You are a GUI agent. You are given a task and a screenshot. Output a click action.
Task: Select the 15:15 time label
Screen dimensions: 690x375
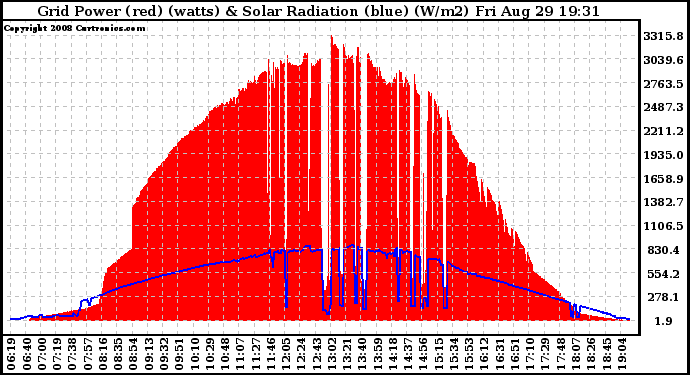pyautogui.click(x=440, y=354)
